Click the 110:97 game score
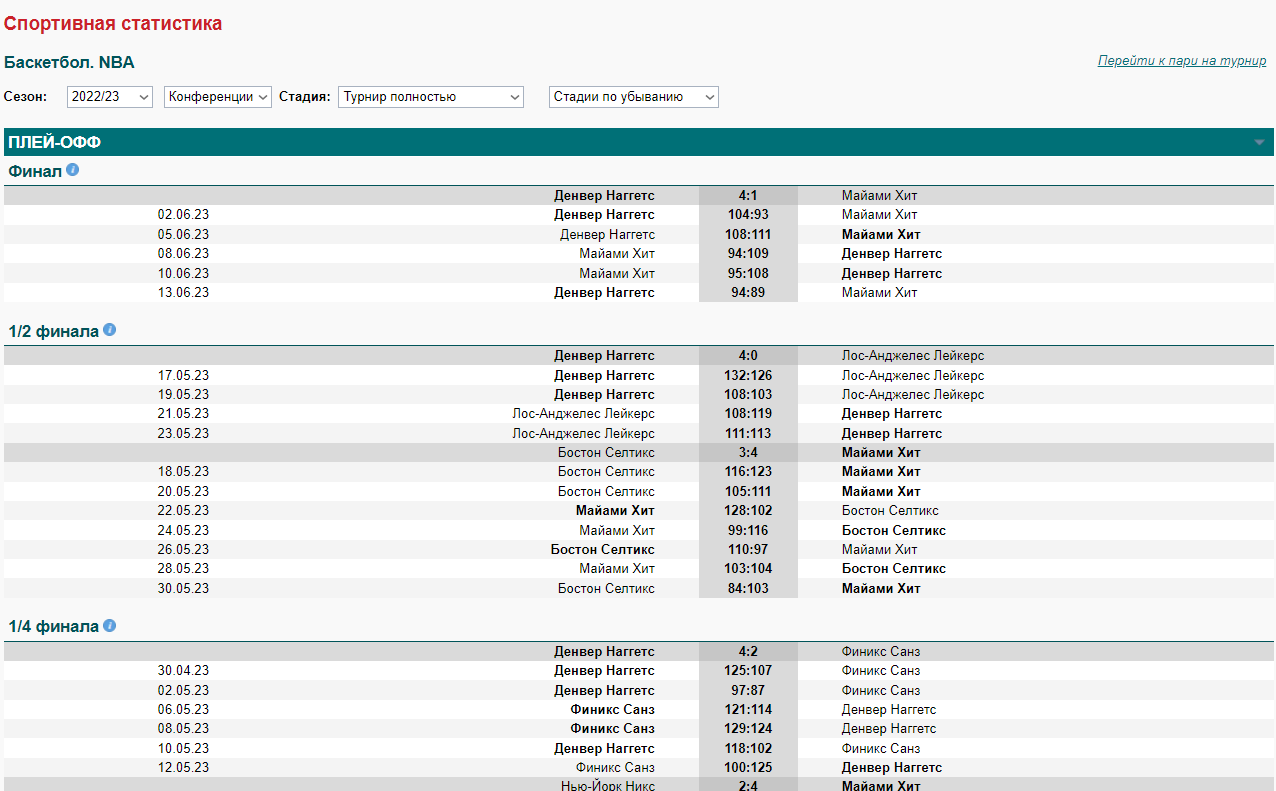Image resolution: width=1276 pixels, height=791 pixels. (748, 550)
